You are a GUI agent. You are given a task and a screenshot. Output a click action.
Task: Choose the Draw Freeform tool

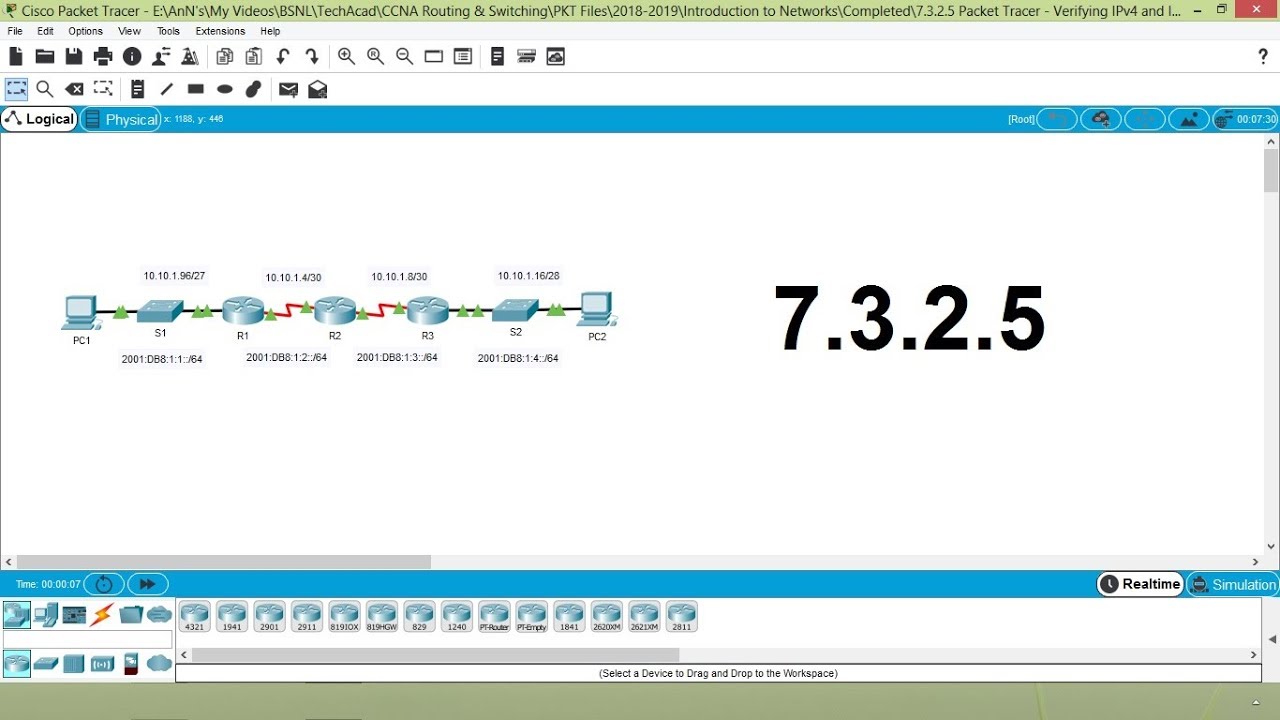(x=254, y=89)
